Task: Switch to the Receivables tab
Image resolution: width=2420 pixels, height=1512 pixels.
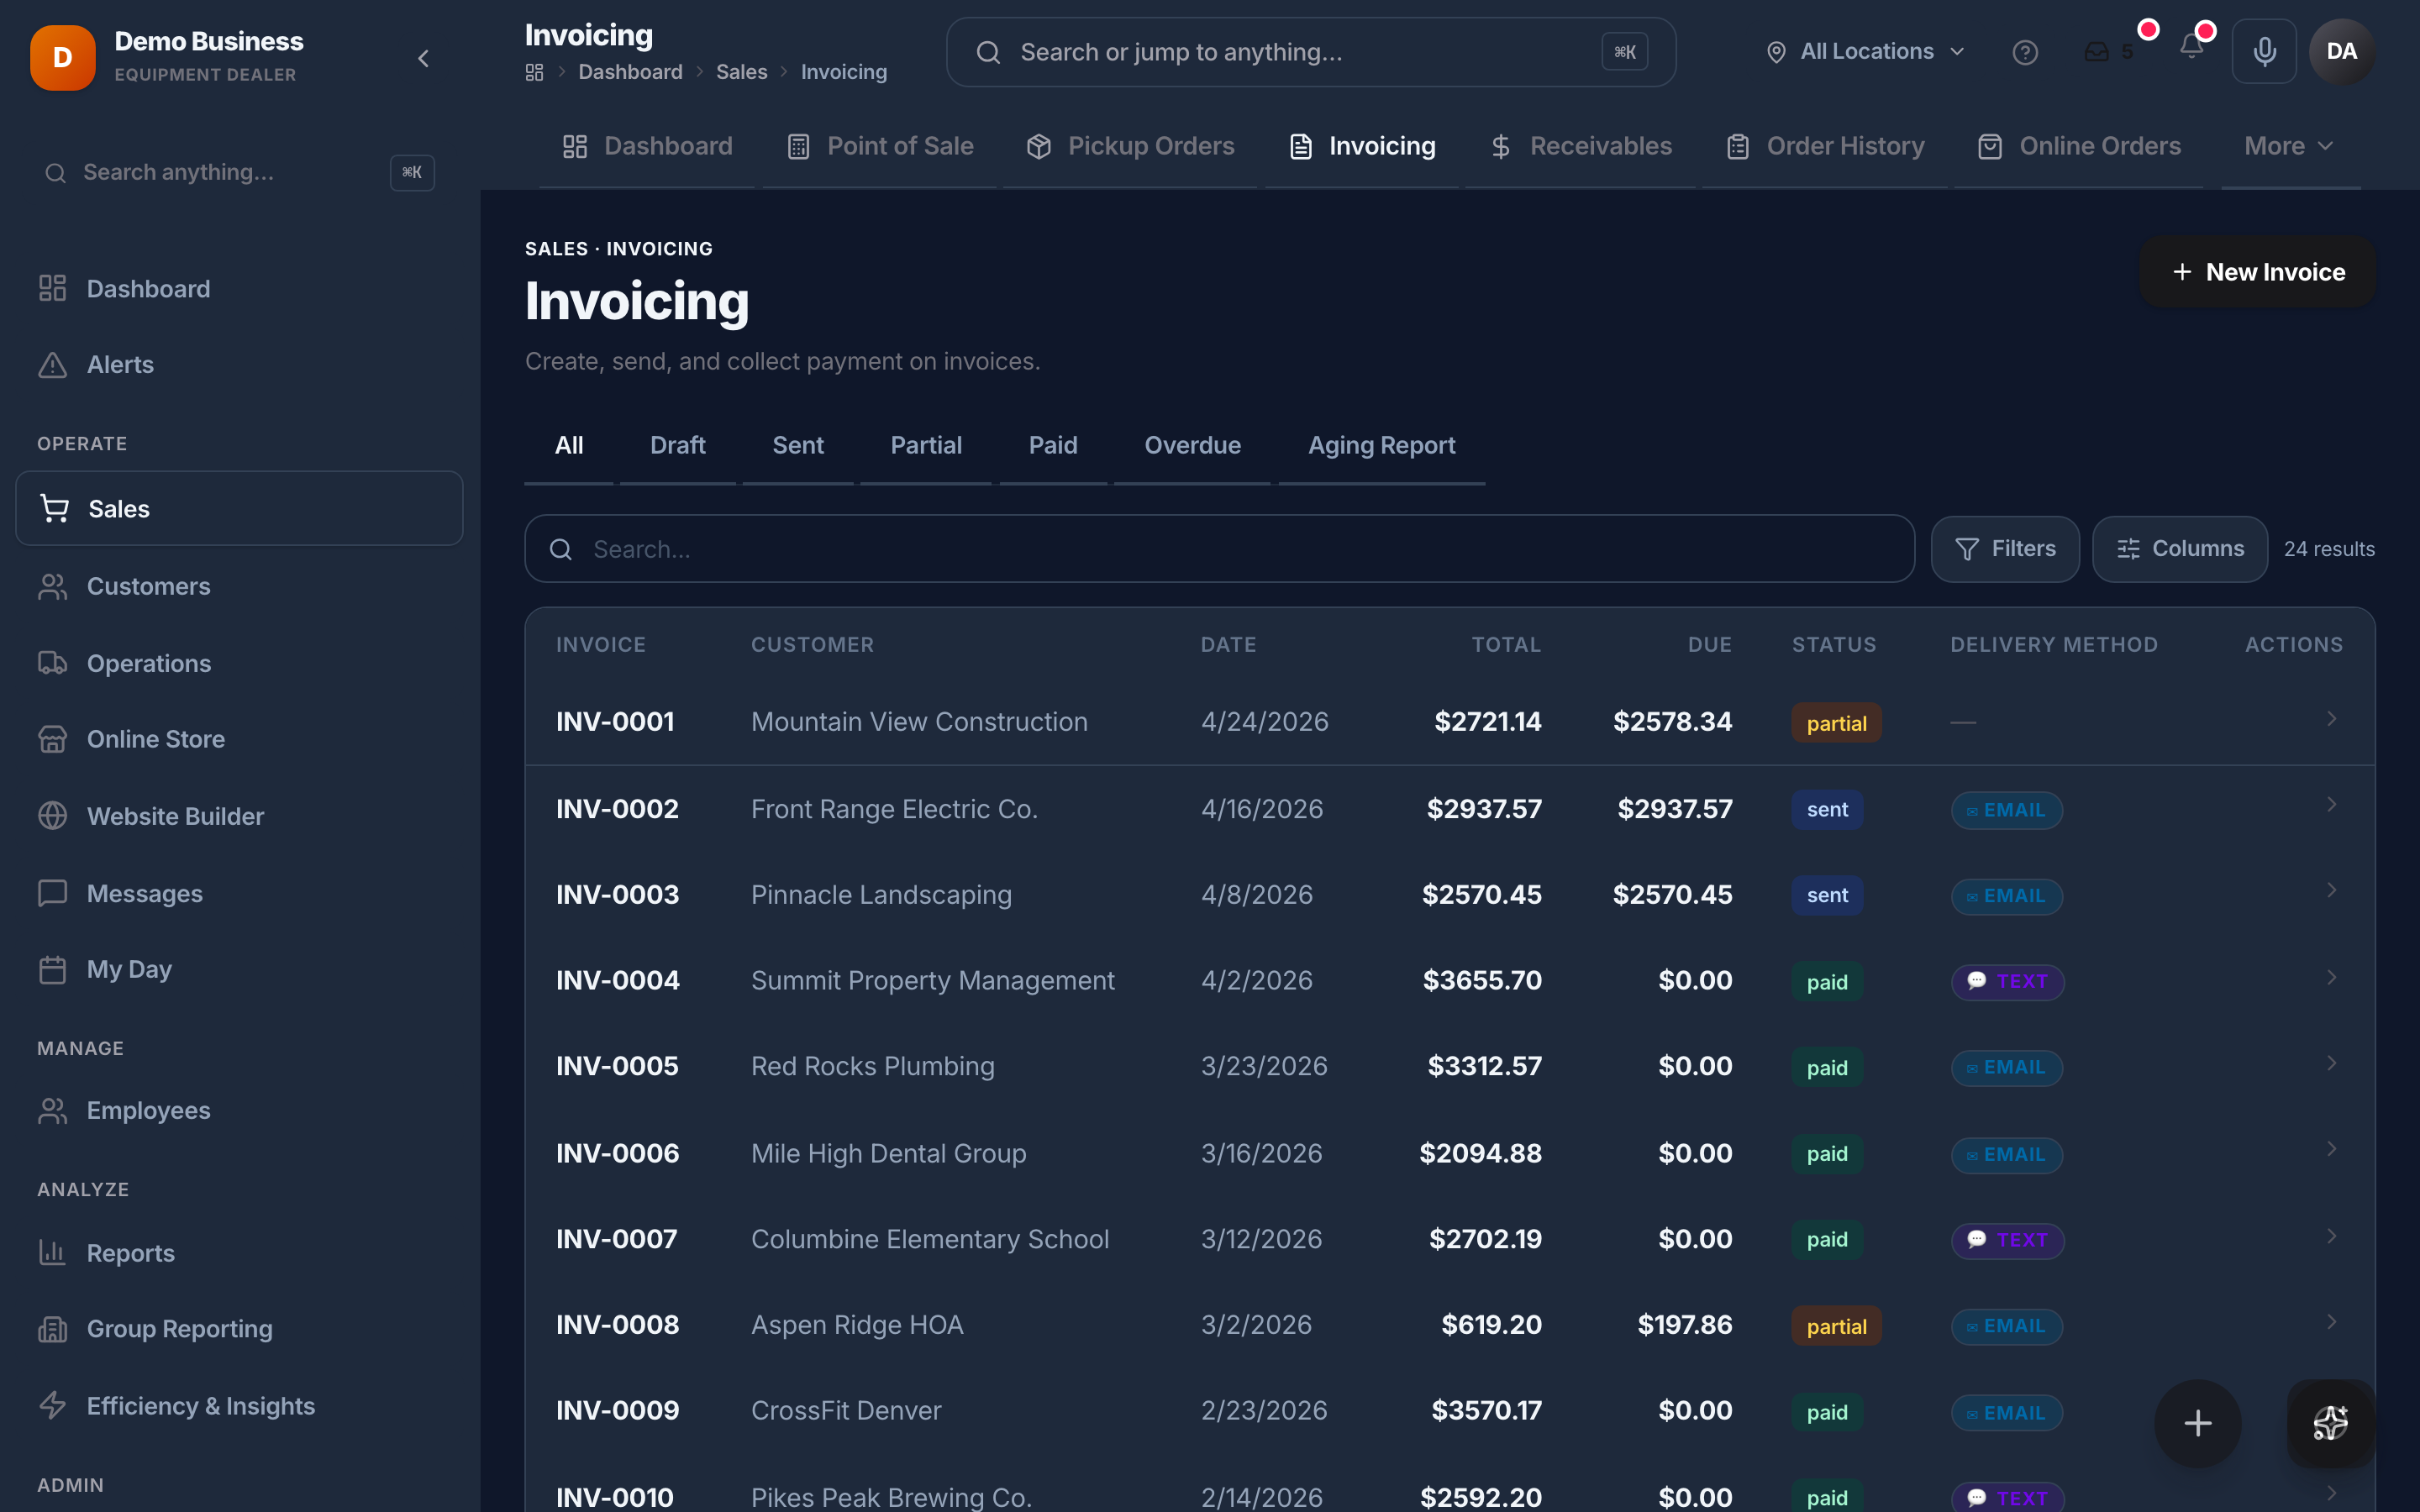Action: click(1580, 146)
